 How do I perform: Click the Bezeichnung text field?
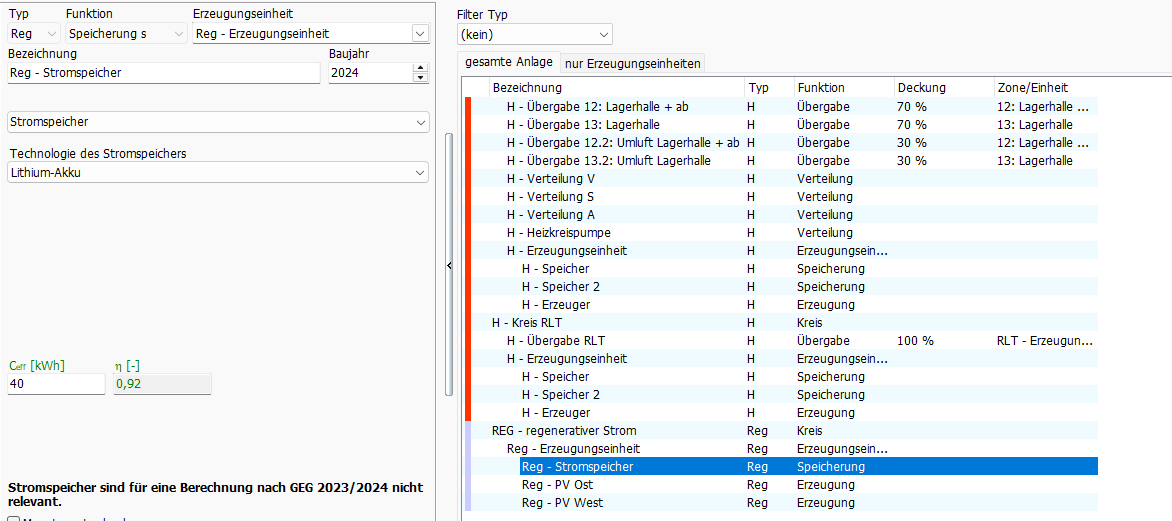pyautogui.click(x=164, y=73)
